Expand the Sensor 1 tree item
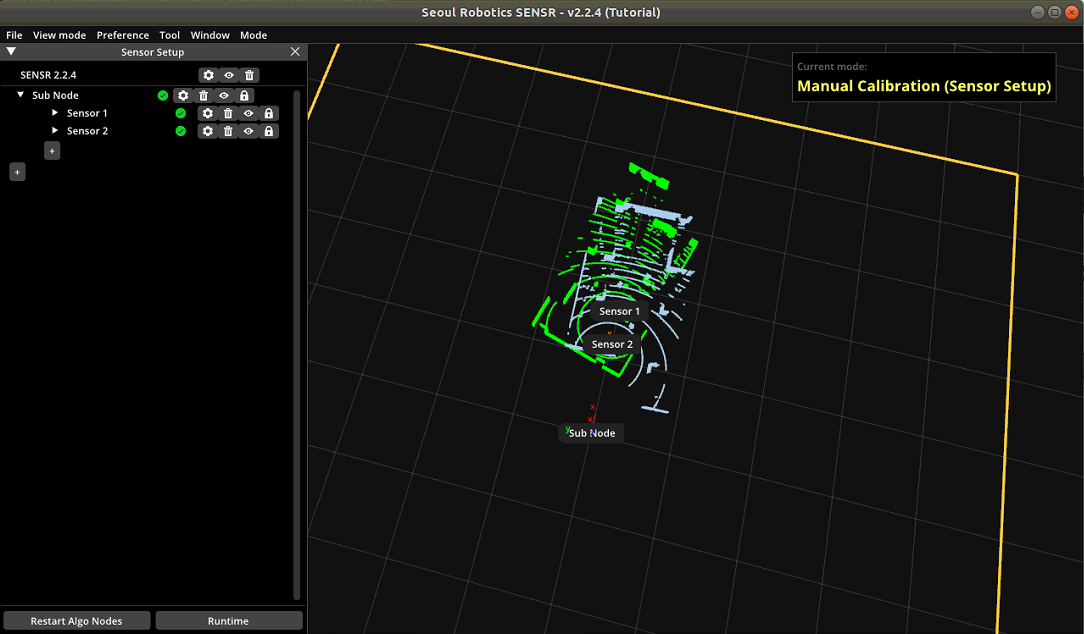 [55, 113]
